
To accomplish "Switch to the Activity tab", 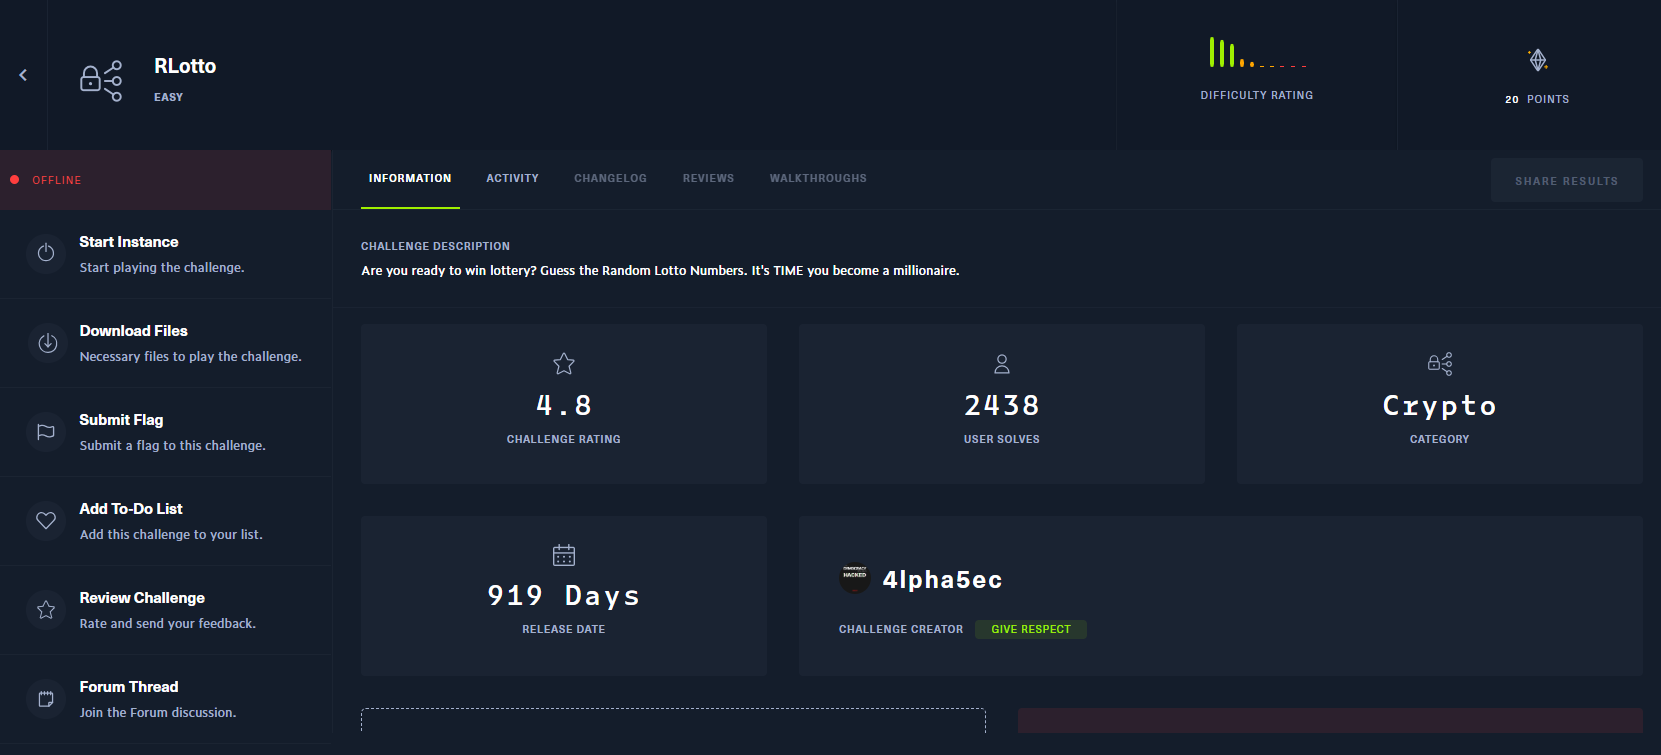I will (512, 178).
